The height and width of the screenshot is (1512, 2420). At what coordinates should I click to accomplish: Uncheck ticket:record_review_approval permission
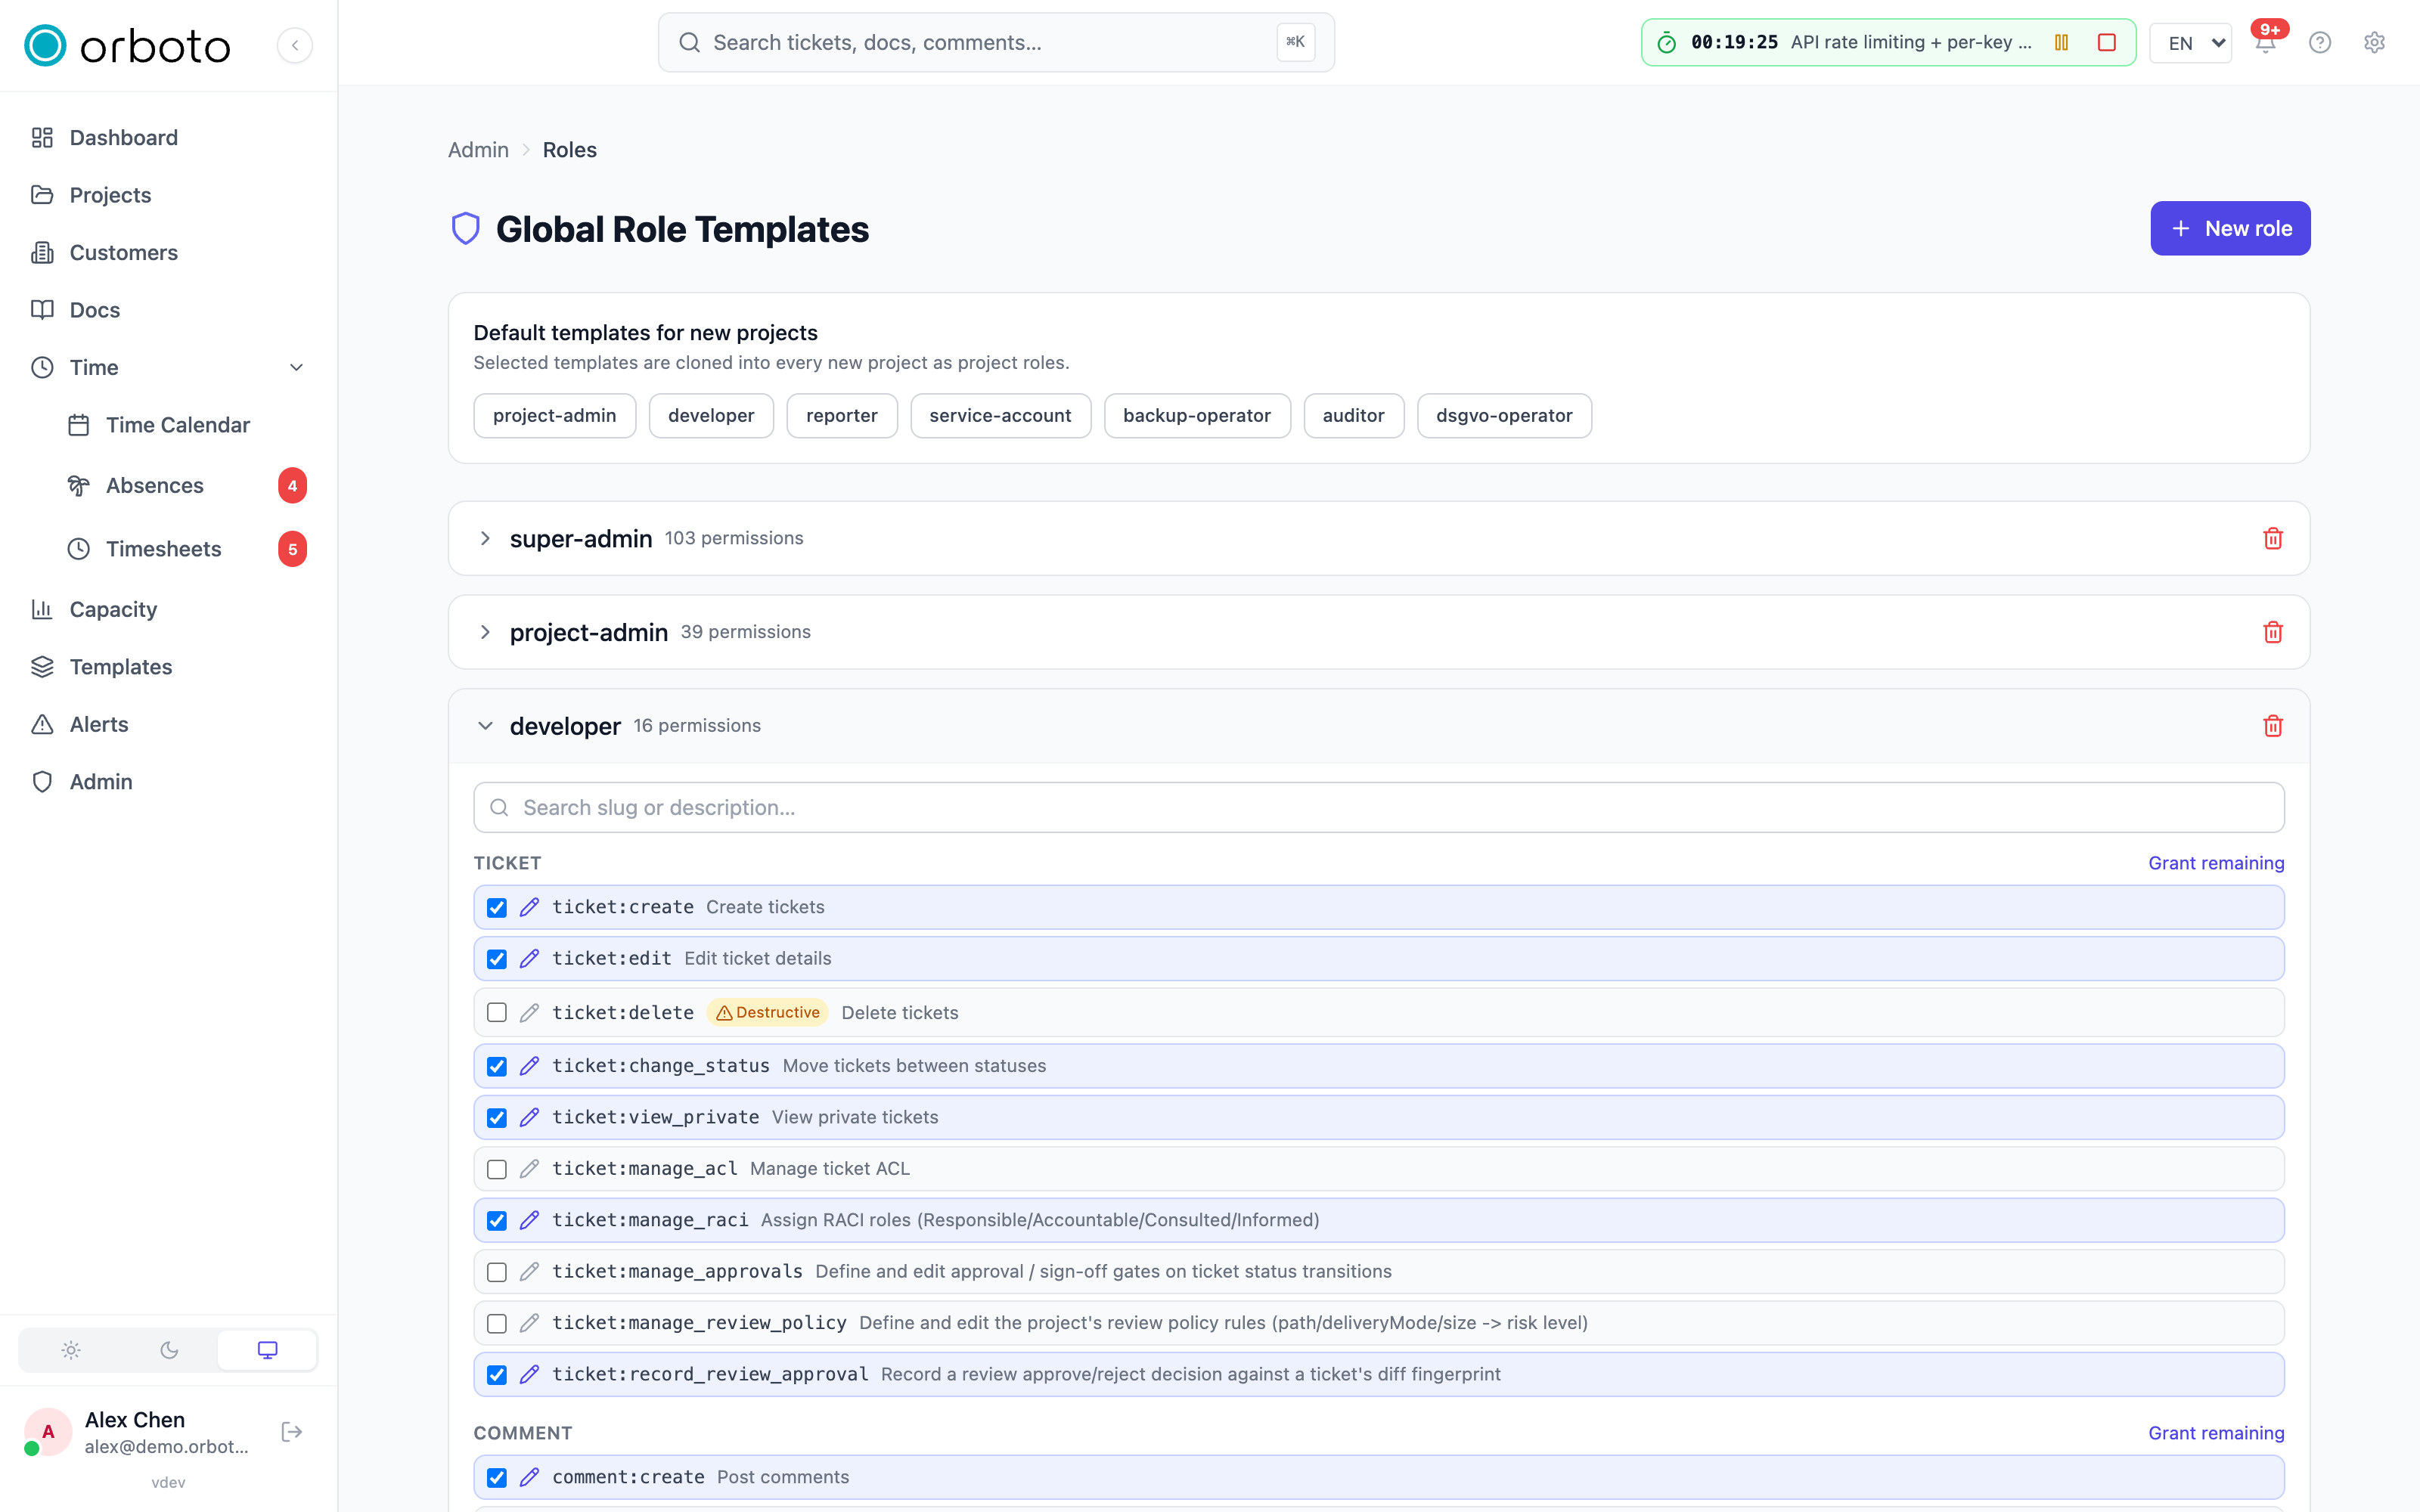click(x=497, y=1374)
